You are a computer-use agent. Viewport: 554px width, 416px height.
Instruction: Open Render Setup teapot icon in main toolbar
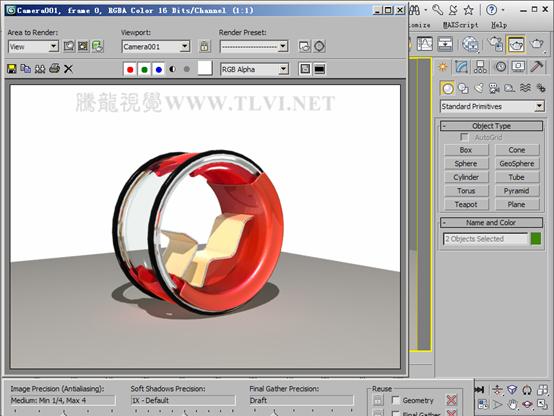coord(496,44)
